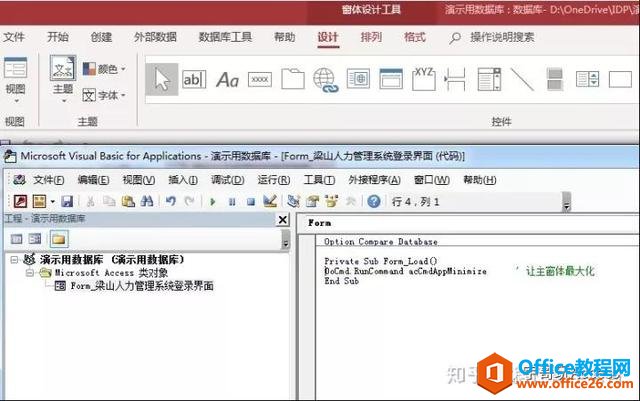This screenshot has height=401, width=640.
Task: Open VBA 视图(V) menu
Action: coord(139,180)
